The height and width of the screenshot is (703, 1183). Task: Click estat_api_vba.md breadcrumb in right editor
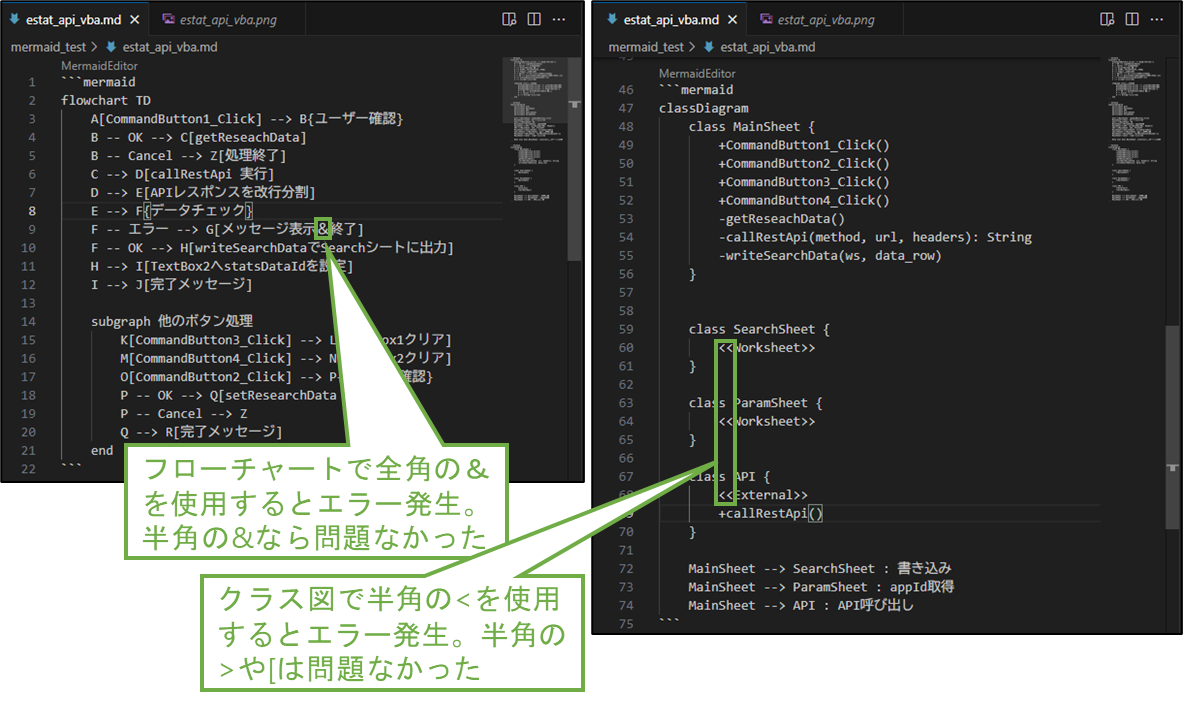(x=768, y=47)
